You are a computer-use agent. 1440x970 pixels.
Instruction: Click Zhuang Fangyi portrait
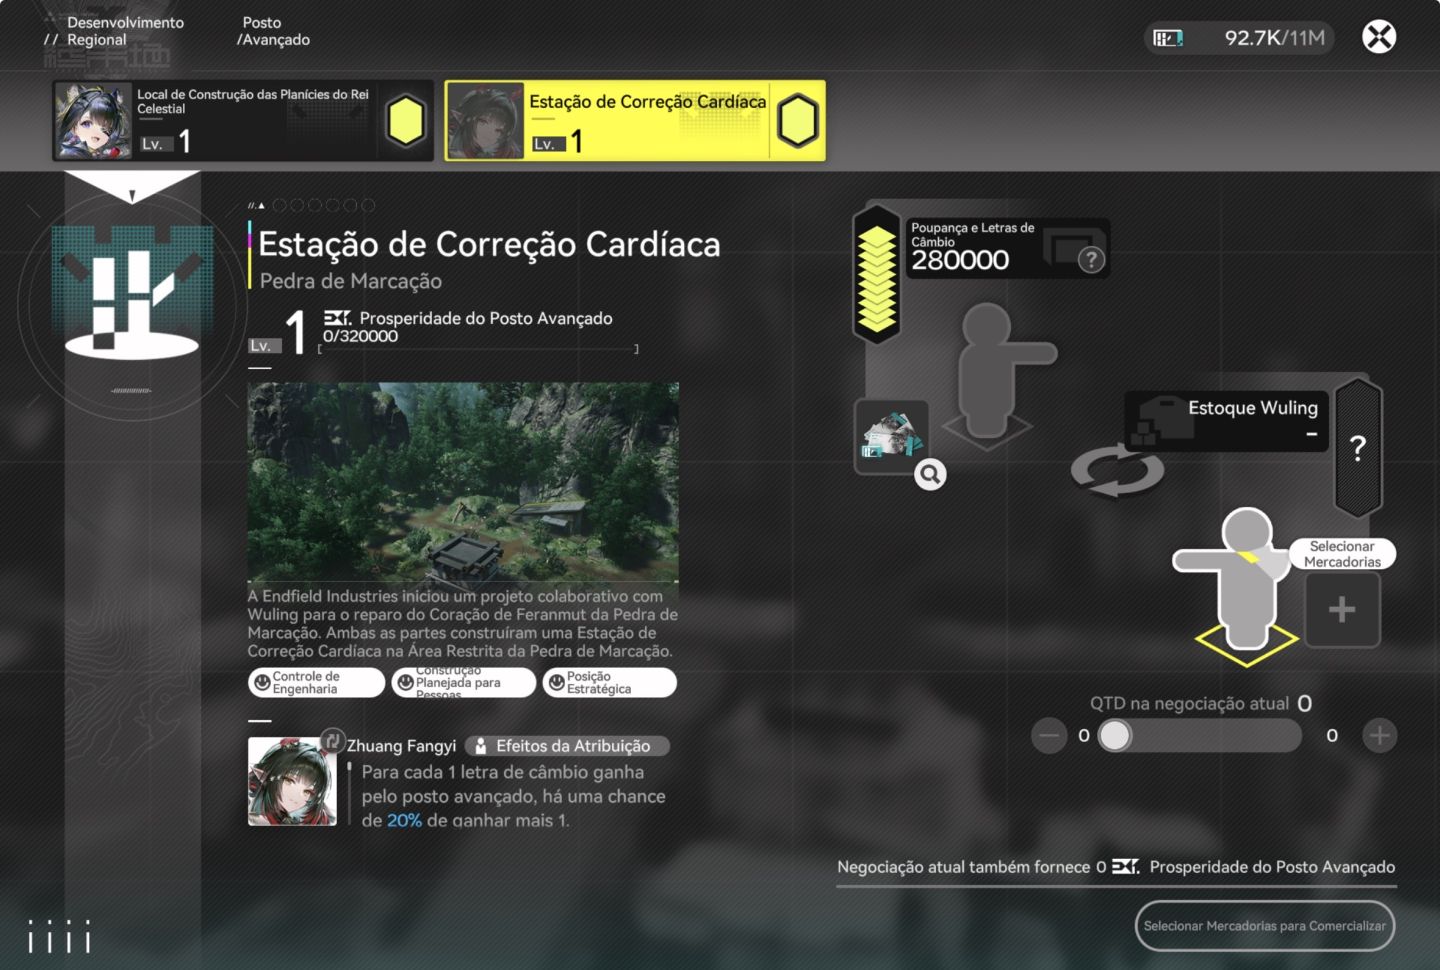pos(292,781)
